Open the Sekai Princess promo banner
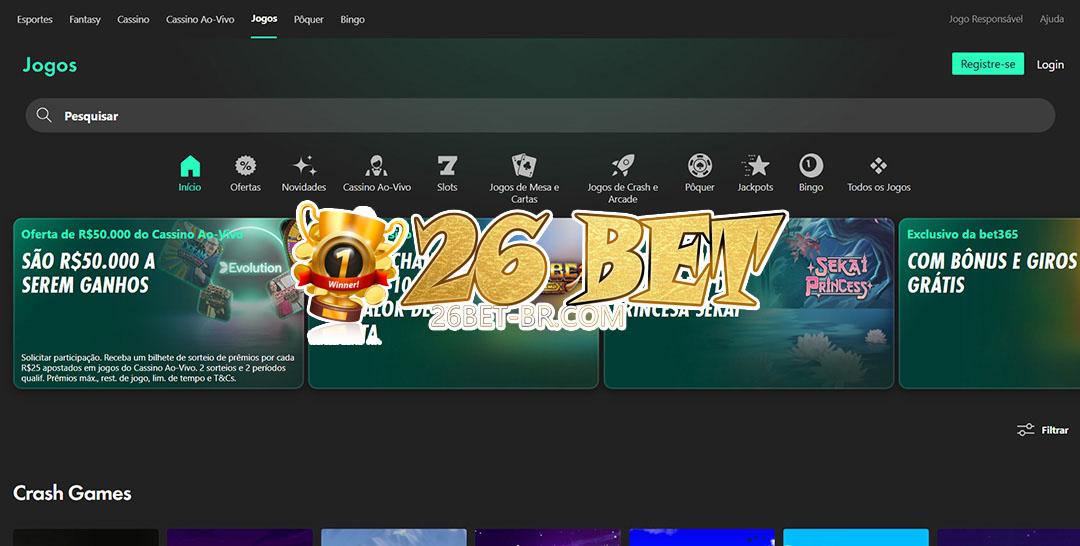Image resolution: width=1080 pixels, height=546 pixels. [x=749, y=304]
